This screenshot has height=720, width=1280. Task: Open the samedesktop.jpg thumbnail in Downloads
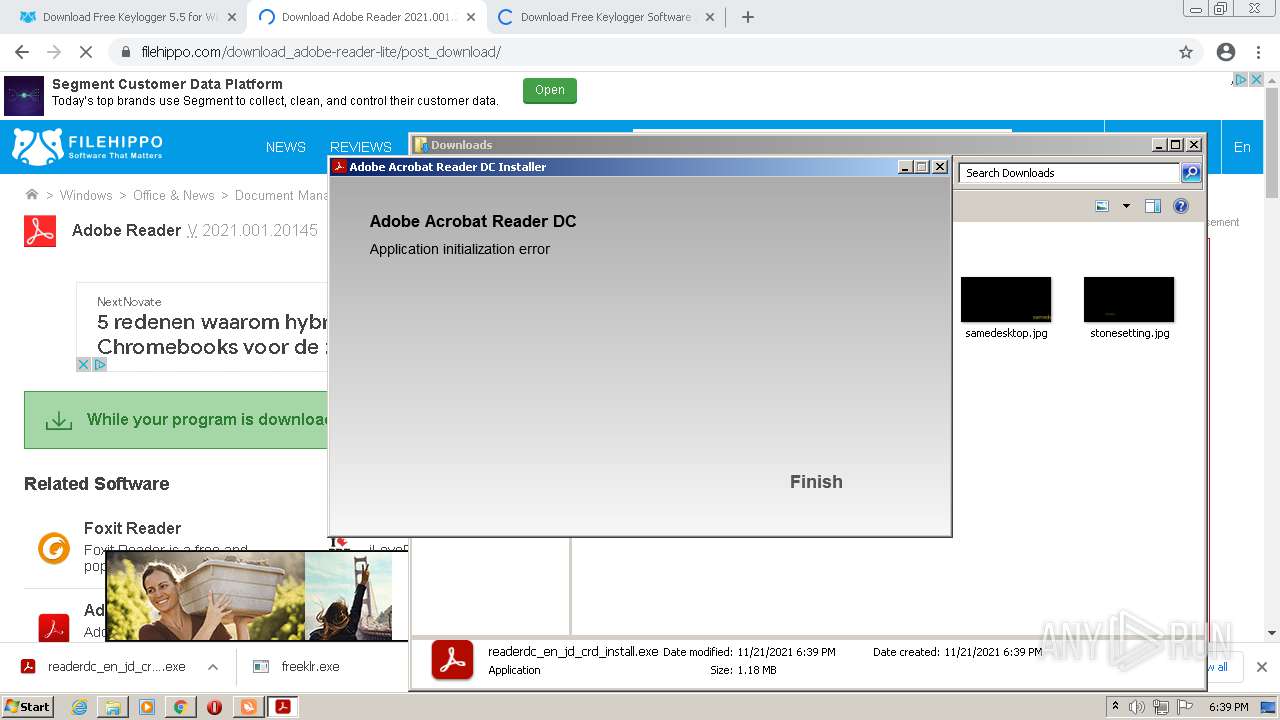click(1006, 300)
